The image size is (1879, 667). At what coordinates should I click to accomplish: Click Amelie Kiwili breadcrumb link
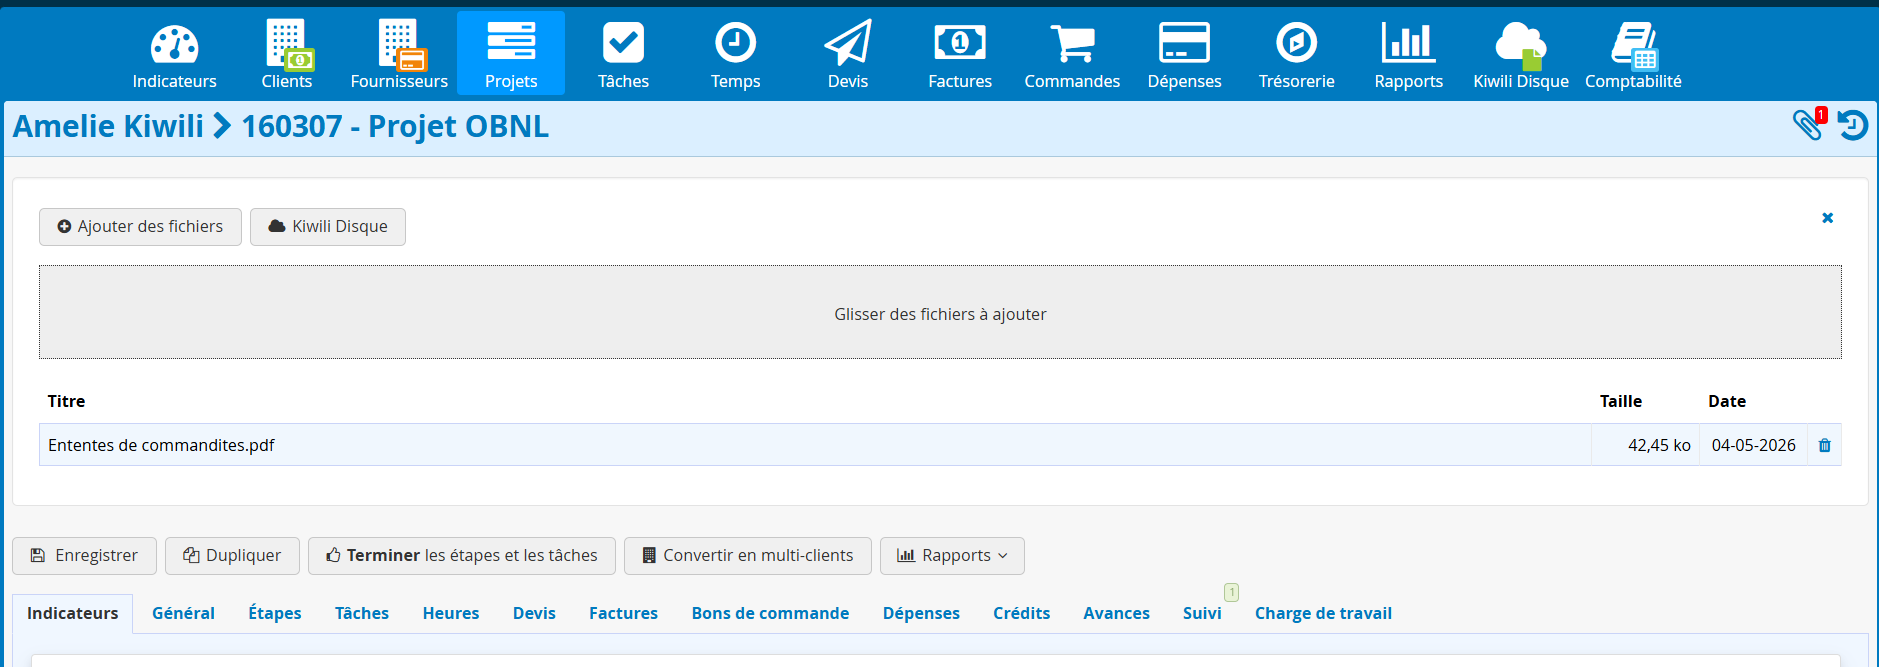pos(108,126)
